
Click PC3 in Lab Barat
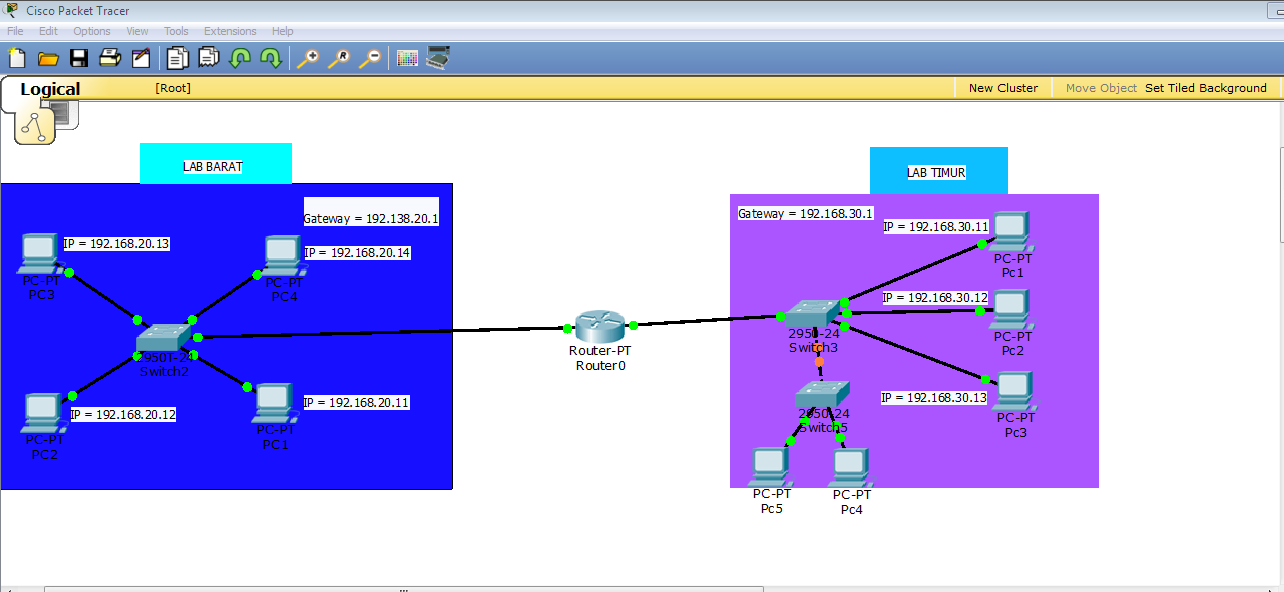point(39,253)
